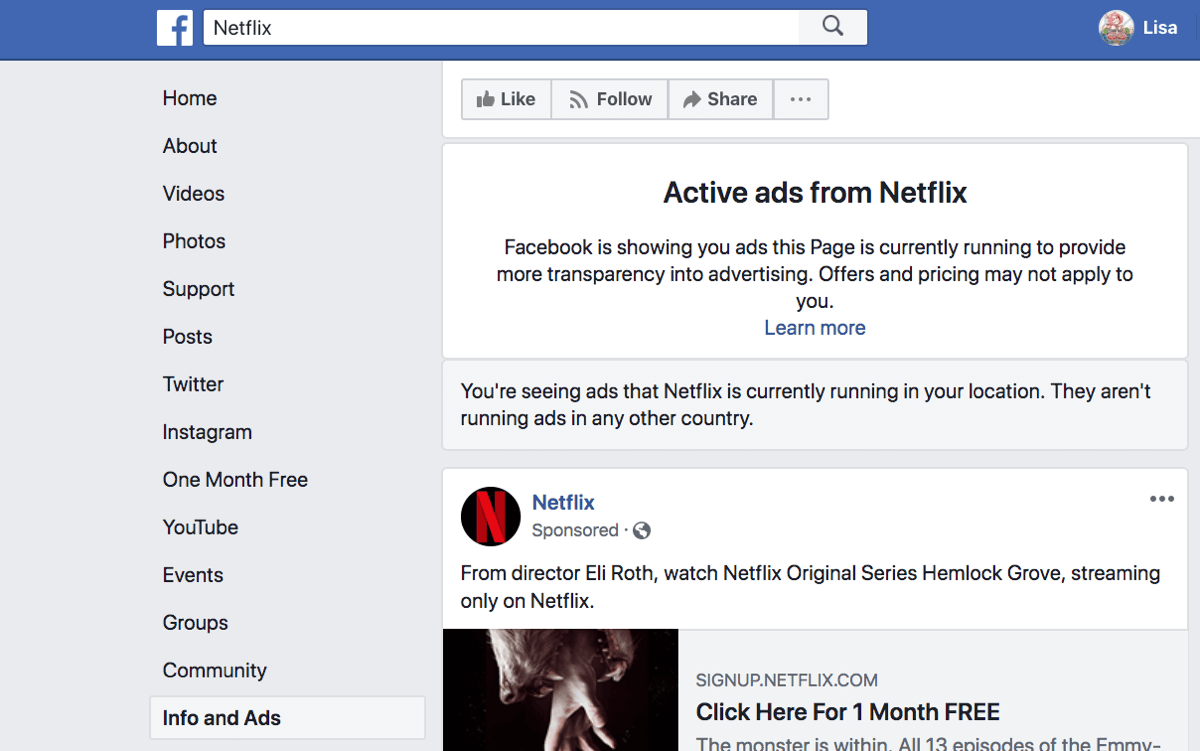1200x751 pixels.
Task: Open the Facebook logo home icon
Action: [175, 28]
